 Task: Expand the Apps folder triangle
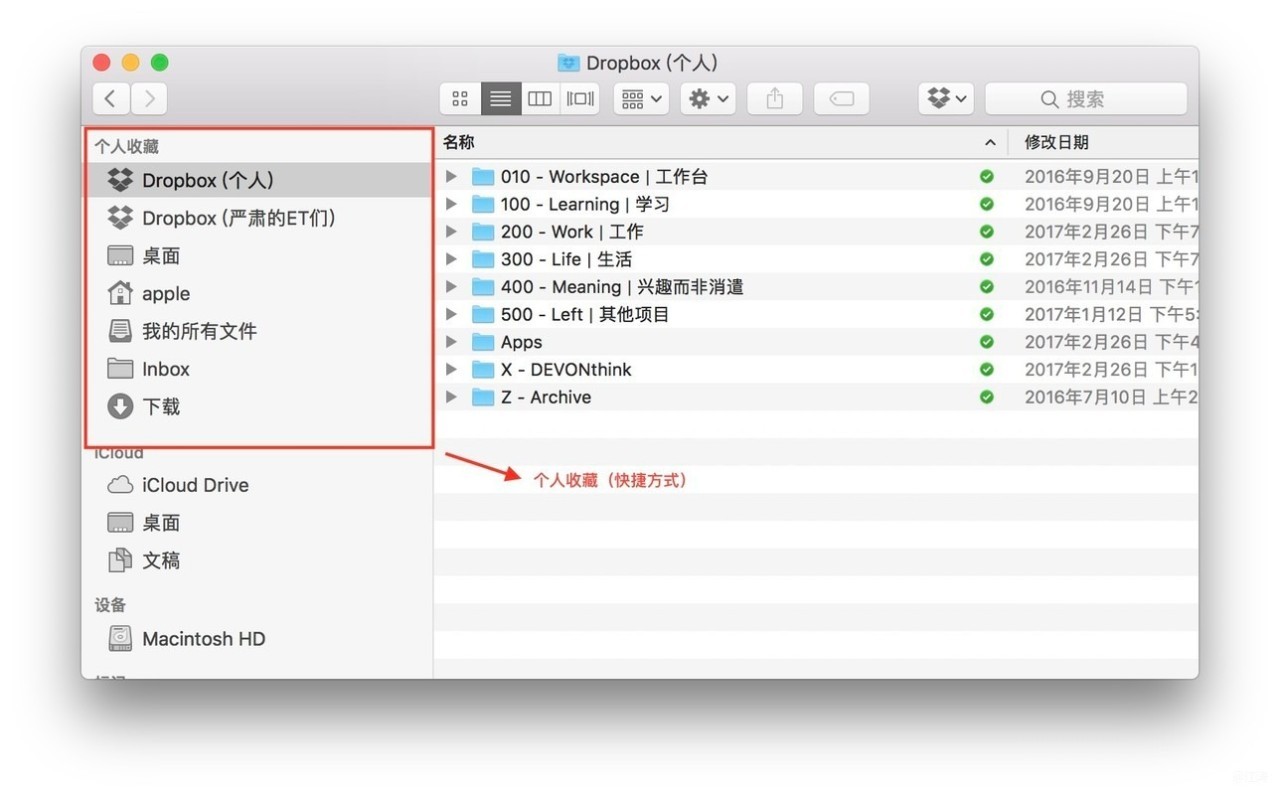[x=451, y=342]
